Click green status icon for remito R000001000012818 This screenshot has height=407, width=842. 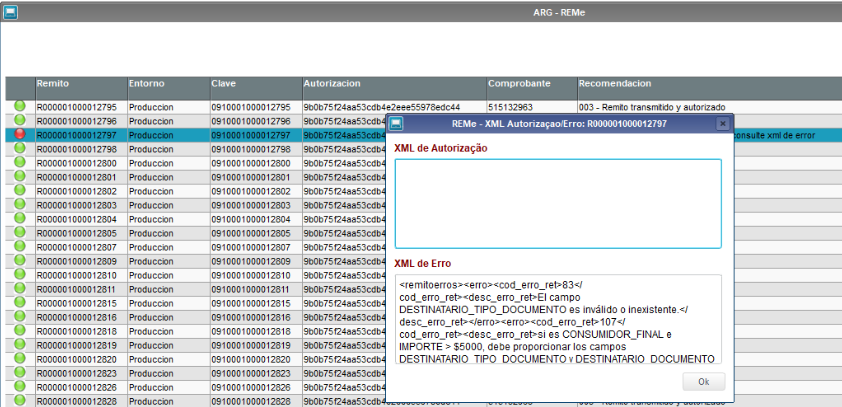point(20,330)
